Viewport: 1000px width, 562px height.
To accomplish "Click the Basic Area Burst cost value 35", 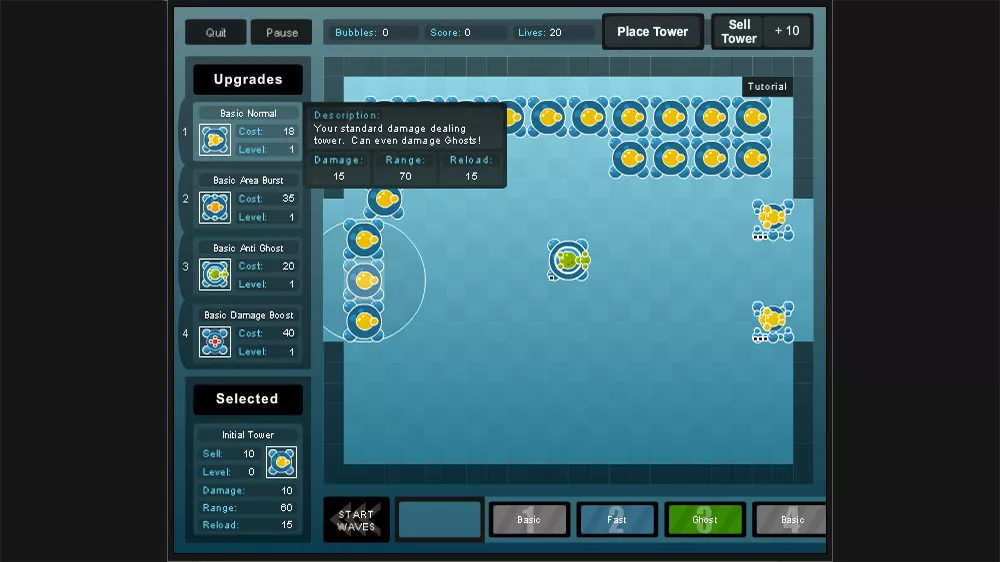I will 288,198.
